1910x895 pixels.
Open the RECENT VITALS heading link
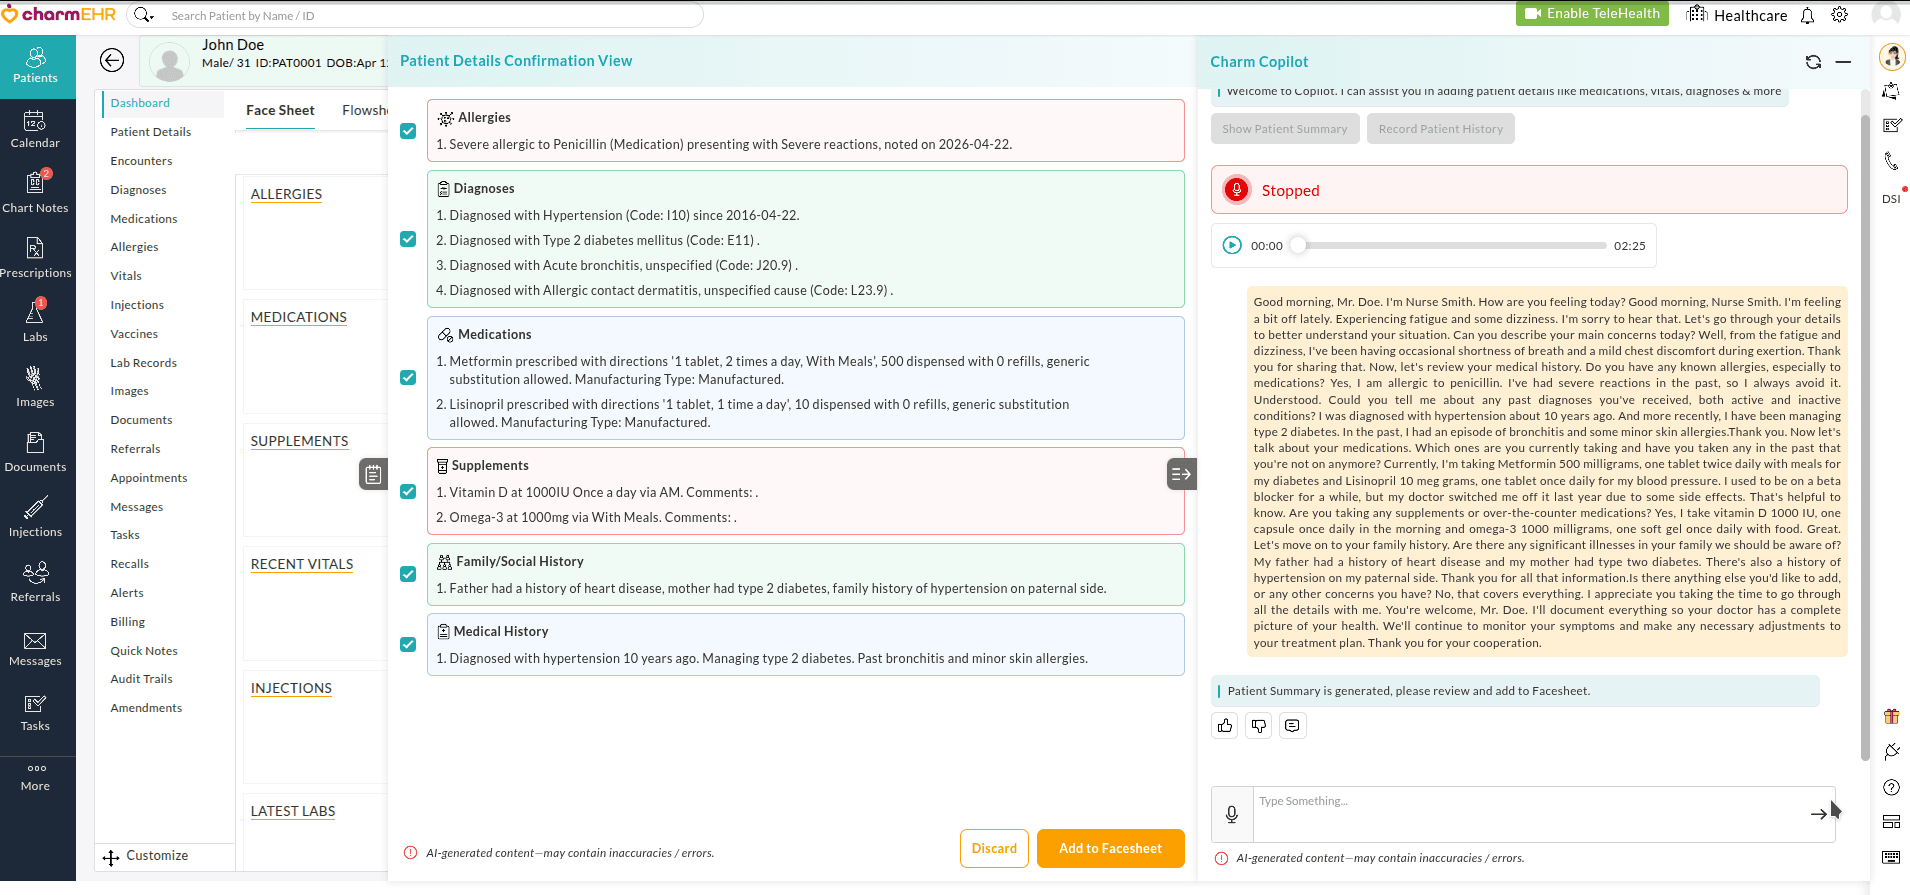coord(302,564)
